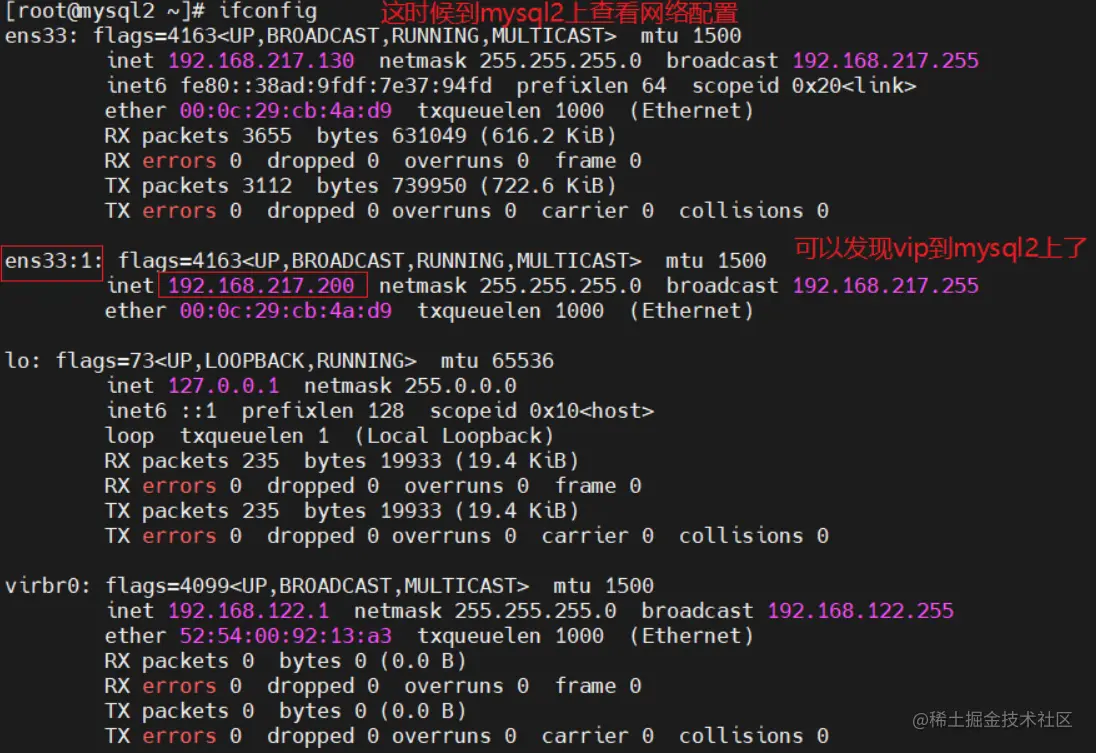
Task: Click the flags=73<UP,LOOPBACK,RUNNING> text
Action: pyautogui.click(x=236, y=361)
